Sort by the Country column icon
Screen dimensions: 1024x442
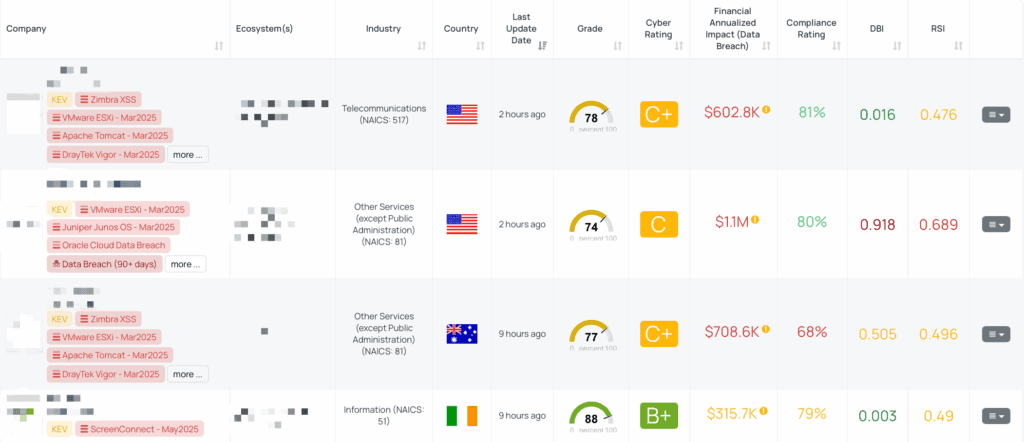tap(481, 46)
